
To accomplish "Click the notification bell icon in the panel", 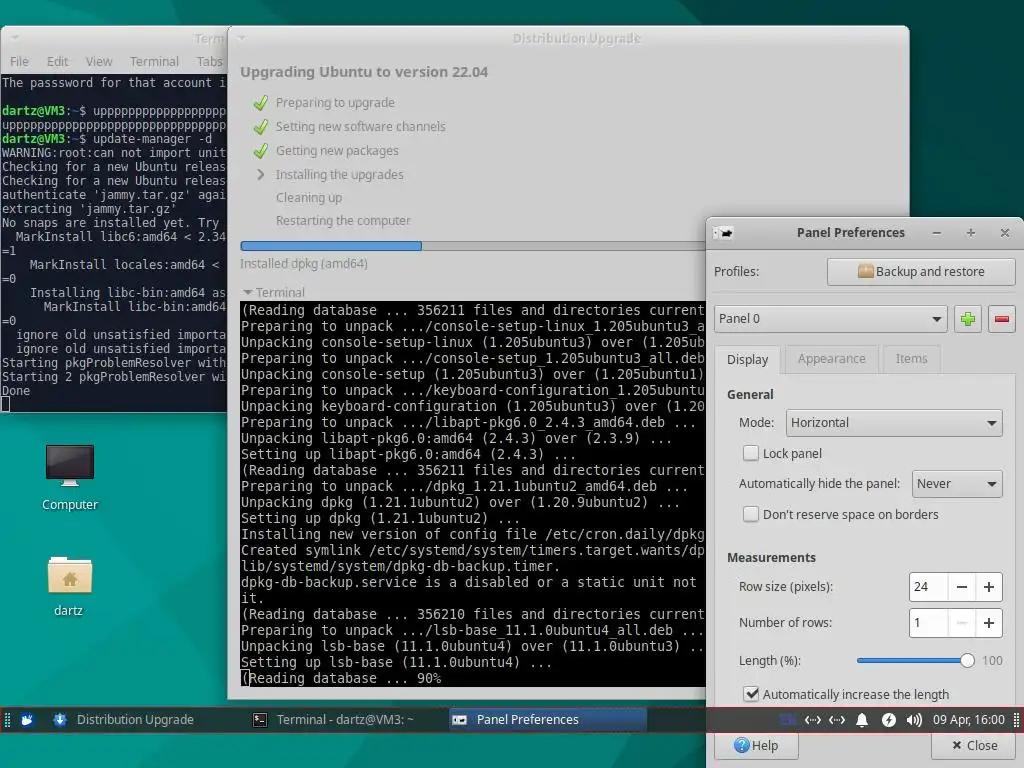I will [x=862, y=720].
